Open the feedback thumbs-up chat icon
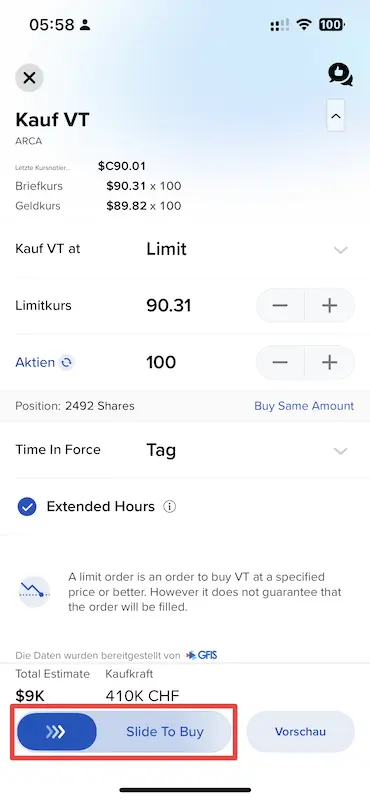The height and width of the screenshot is (800, 370). (x=340, y=74)
